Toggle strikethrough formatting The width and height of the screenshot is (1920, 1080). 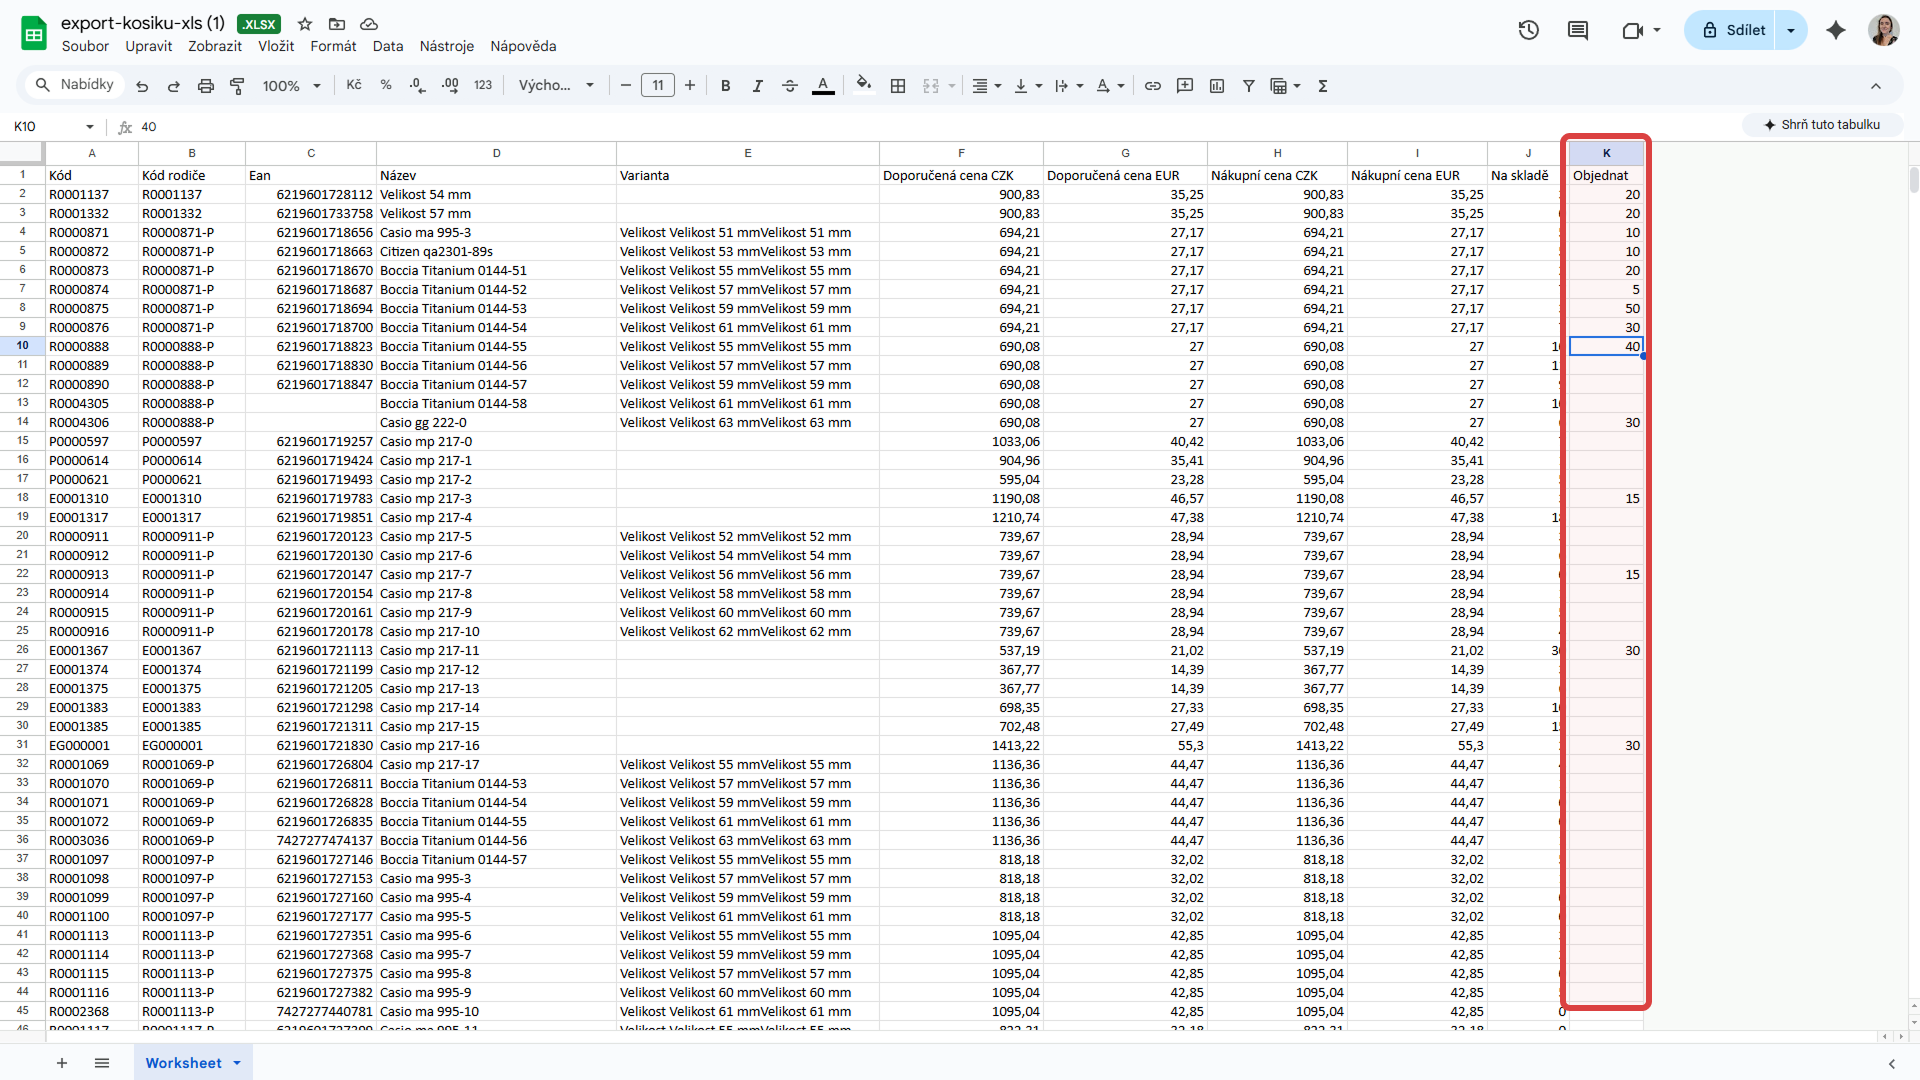789,86
